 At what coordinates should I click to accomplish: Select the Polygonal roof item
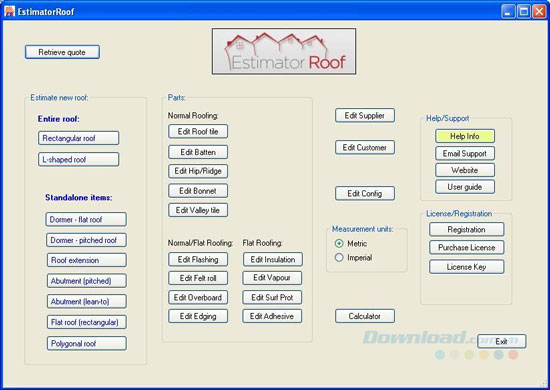tap(87, 343)
